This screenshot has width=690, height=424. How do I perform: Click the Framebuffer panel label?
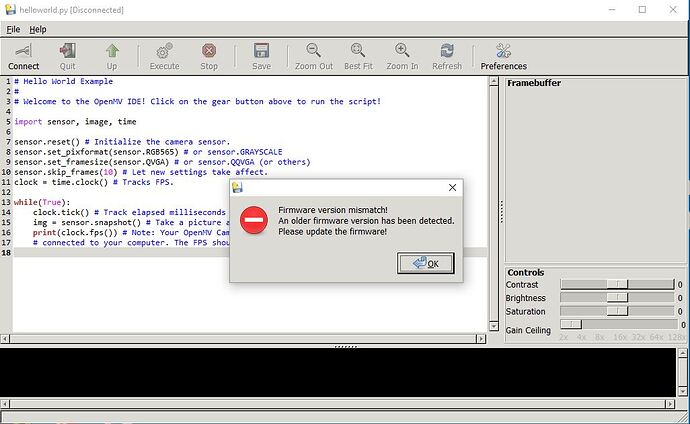coord(534,83)
